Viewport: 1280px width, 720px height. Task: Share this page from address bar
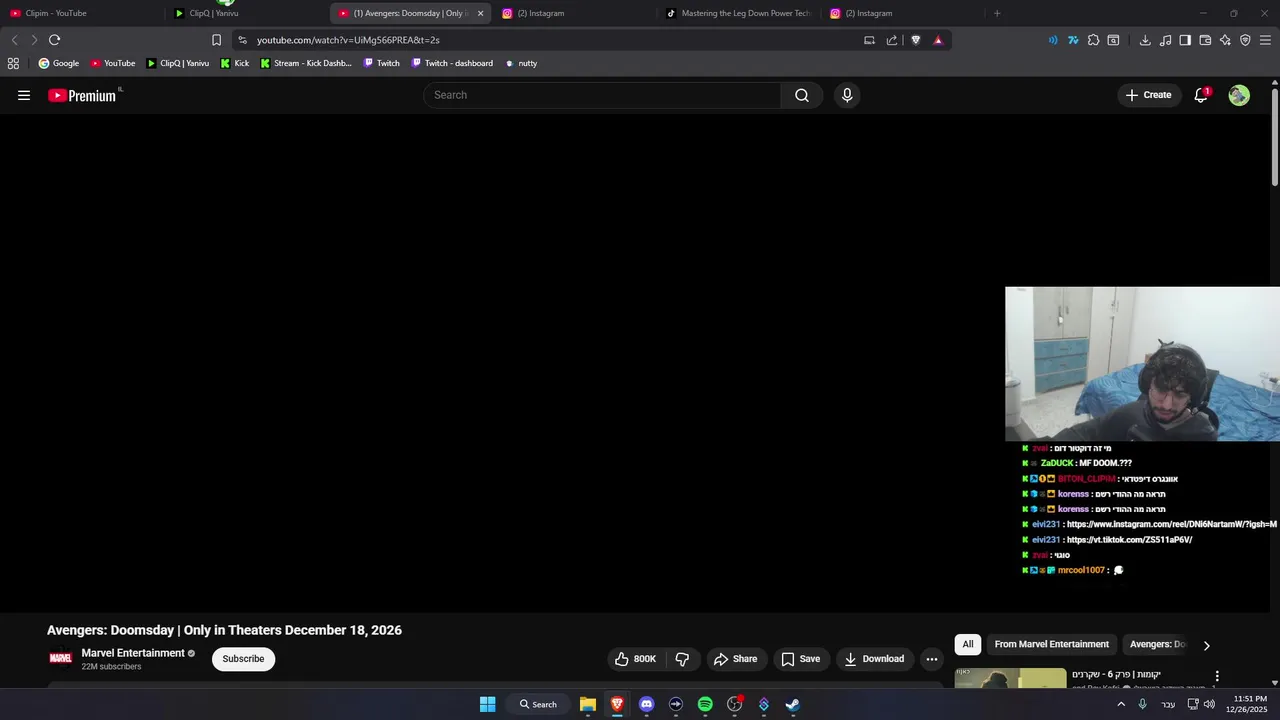[892, 40]
